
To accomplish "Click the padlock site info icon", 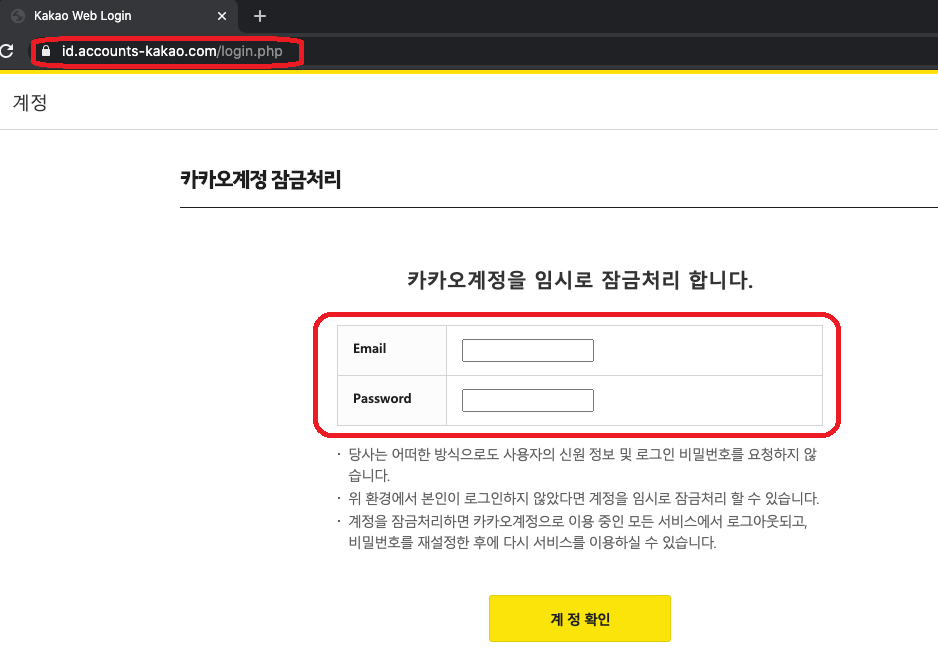I will (46, 51).
